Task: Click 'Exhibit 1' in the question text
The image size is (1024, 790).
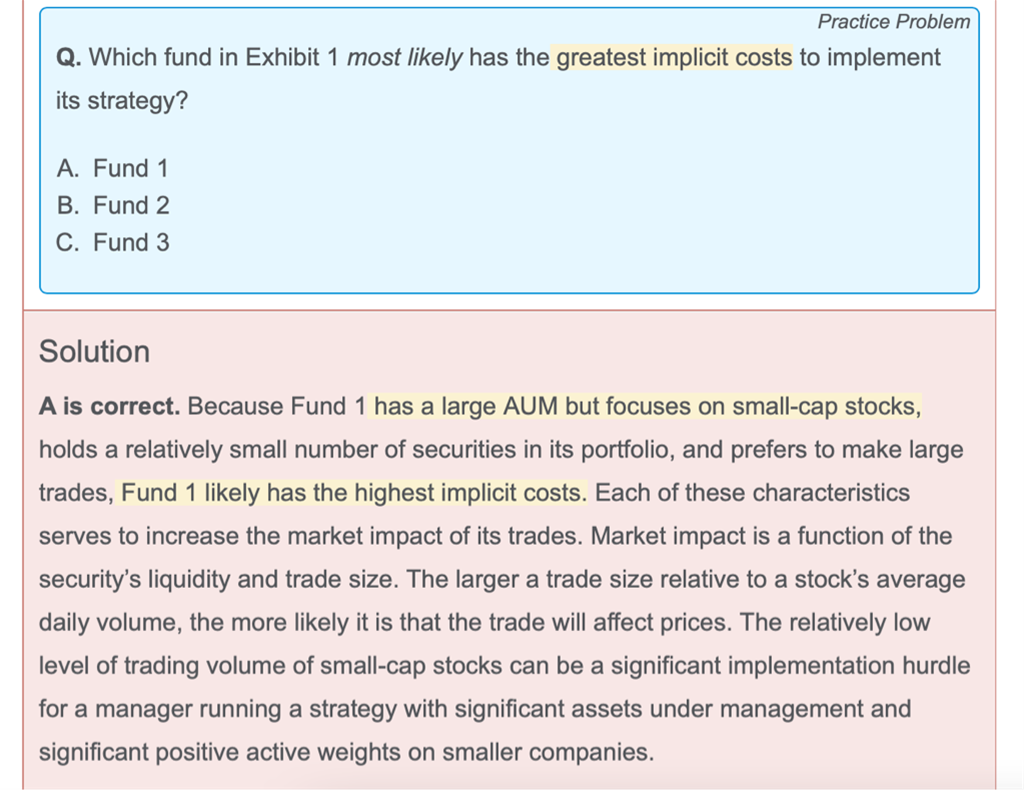Action: point(292,58)
